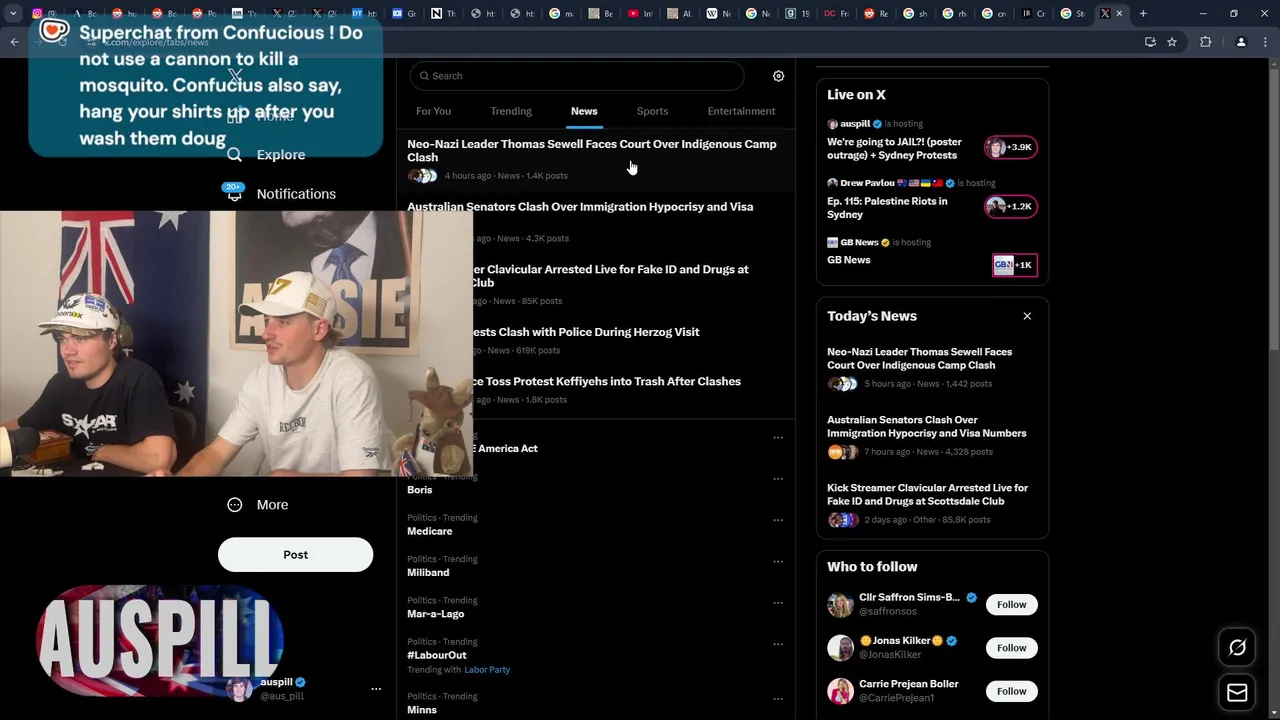Open Mar-a-Lago trending topic
This screenshot has height=720, width=1280.
tap(435, 614)
